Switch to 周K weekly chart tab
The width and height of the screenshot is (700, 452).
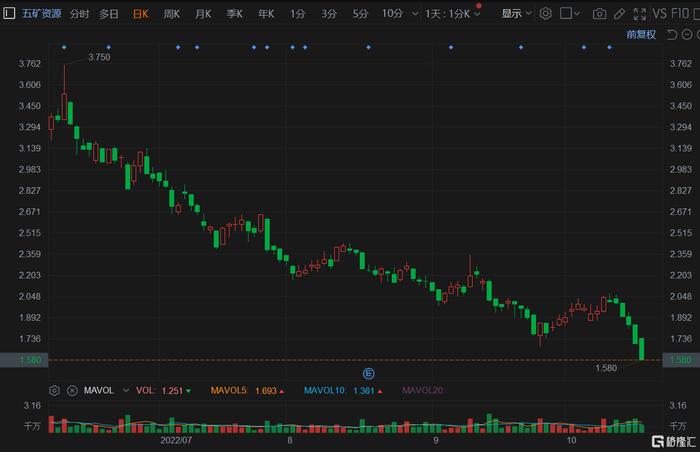click(x=171, y=14)
